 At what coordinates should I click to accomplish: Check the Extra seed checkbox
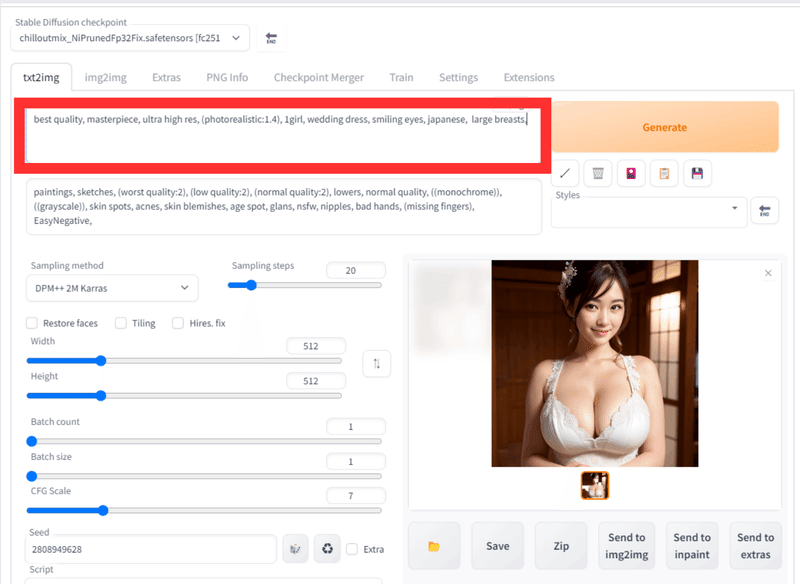pyautogui.click(x=352, y=549)
